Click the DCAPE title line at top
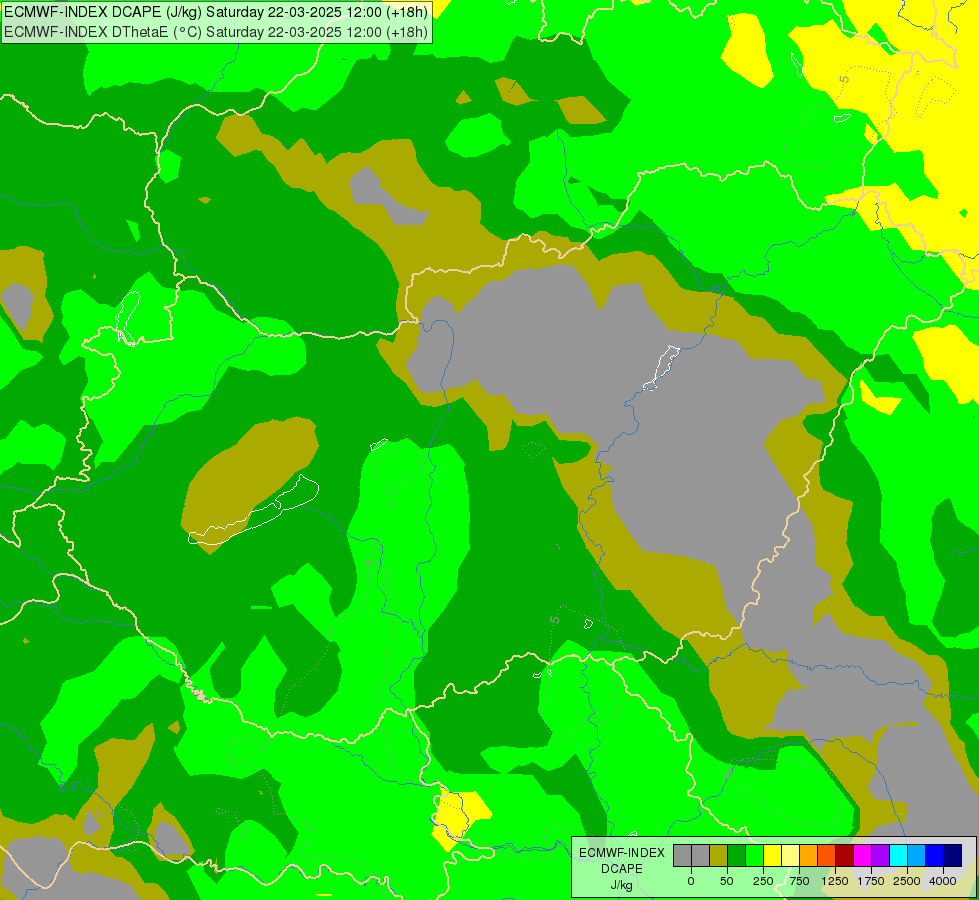979x900 pixels. (x=216, y=12)
